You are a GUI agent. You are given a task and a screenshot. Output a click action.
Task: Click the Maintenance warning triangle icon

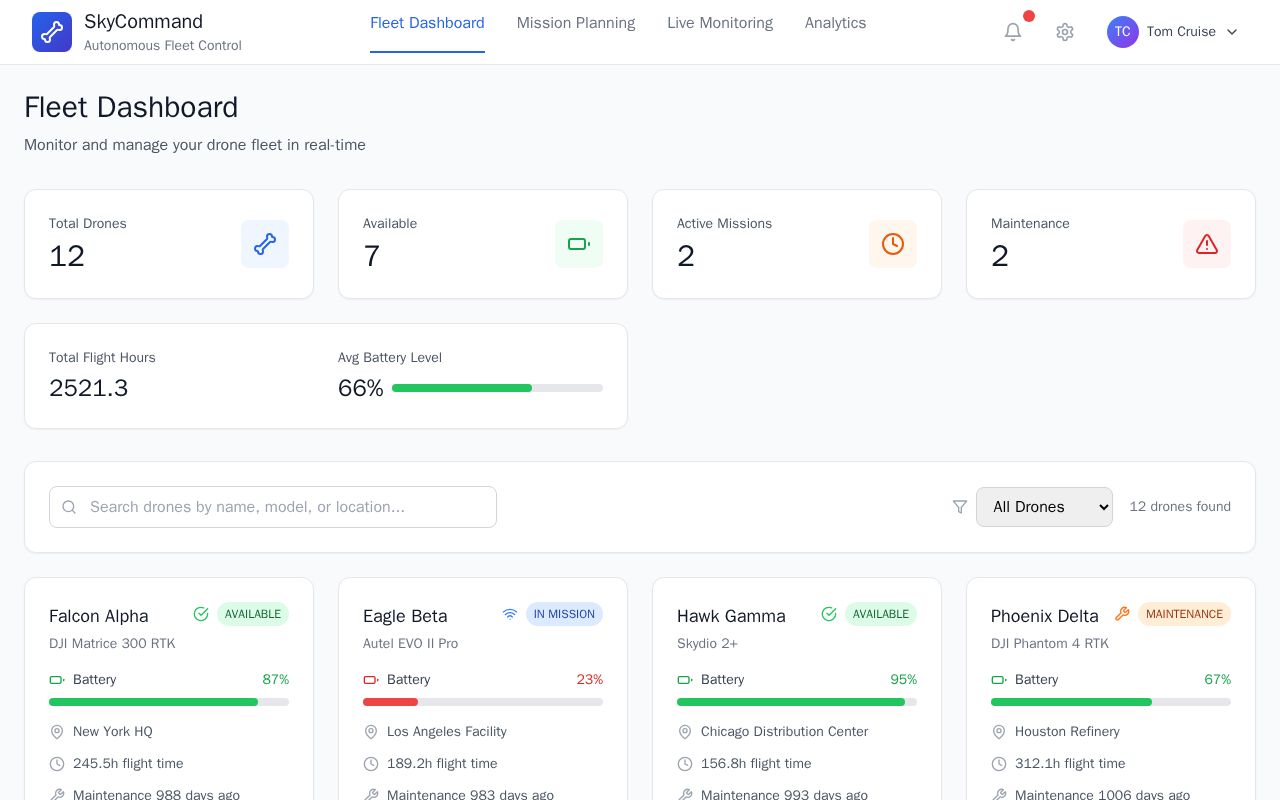[1207, 244]
